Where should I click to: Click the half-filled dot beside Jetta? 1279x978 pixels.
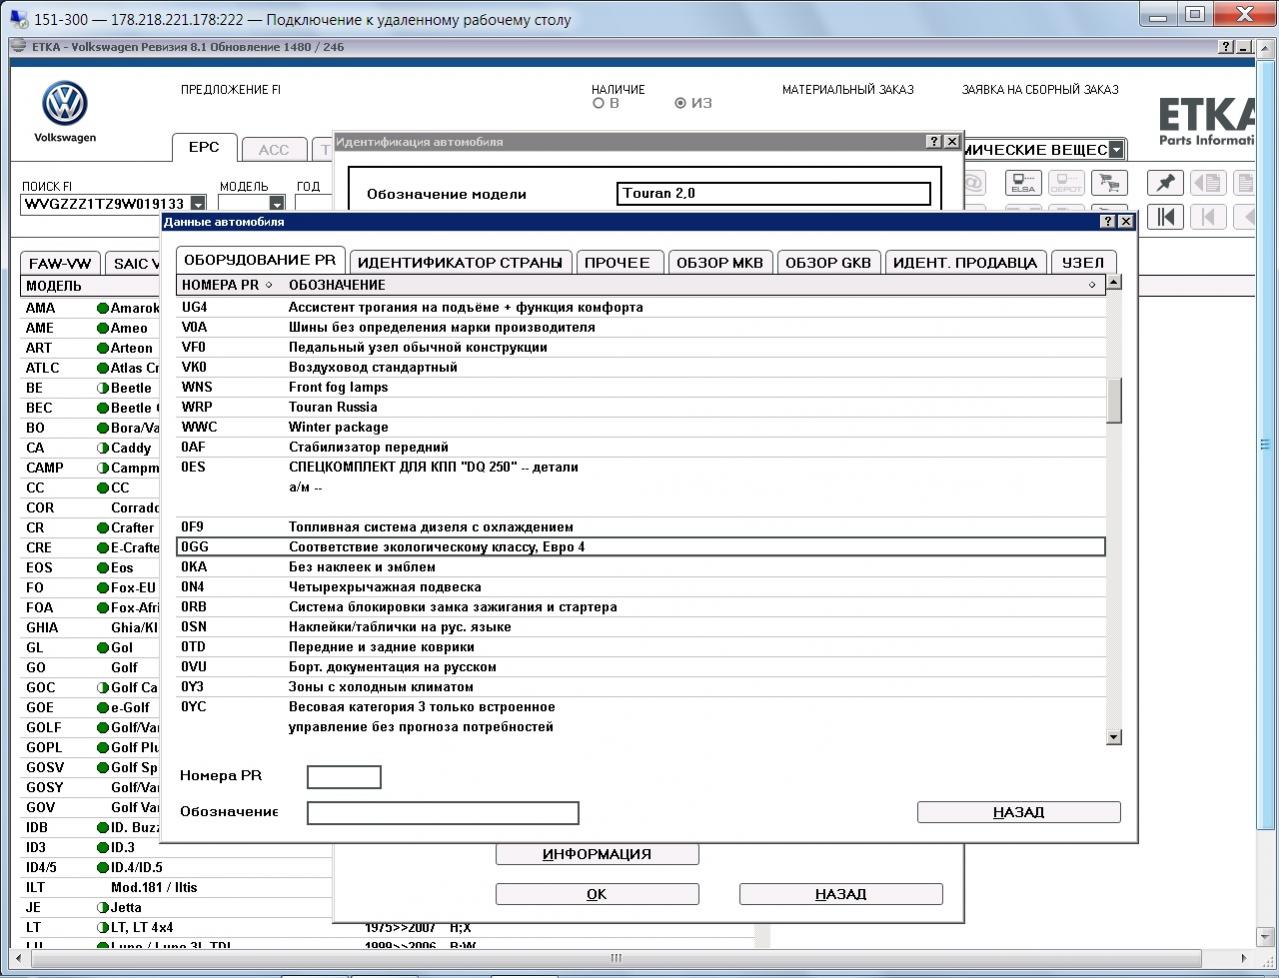[x=102, y=907]
